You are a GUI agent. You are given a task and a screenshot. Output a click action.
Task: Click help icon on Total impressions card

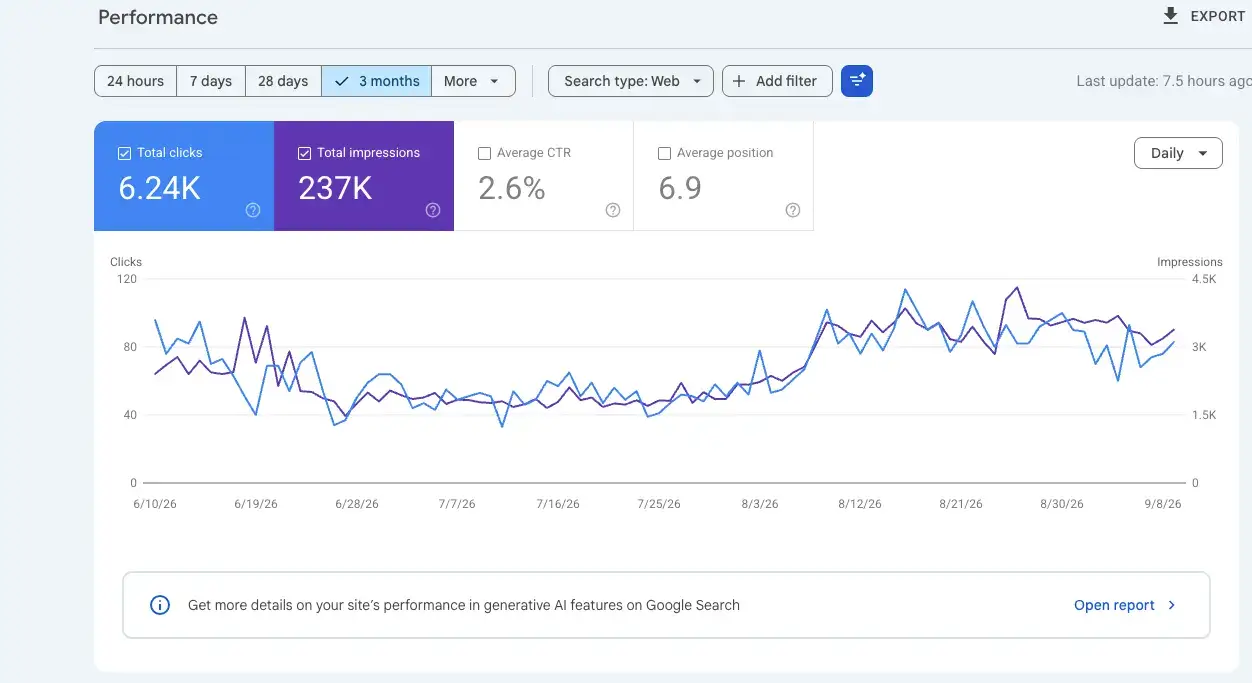coord(433,210)
